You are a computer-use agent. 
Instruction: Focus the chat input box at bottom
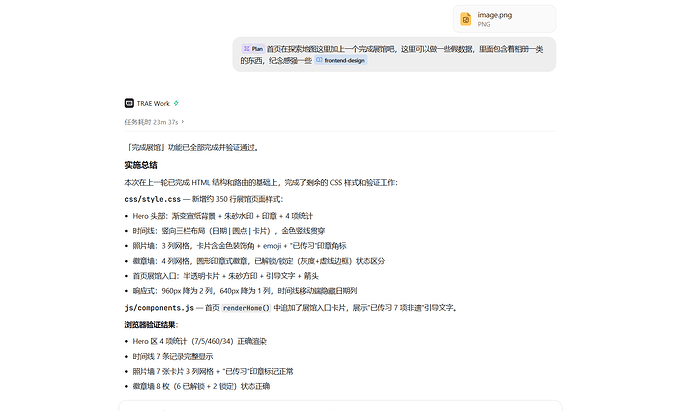340,406
